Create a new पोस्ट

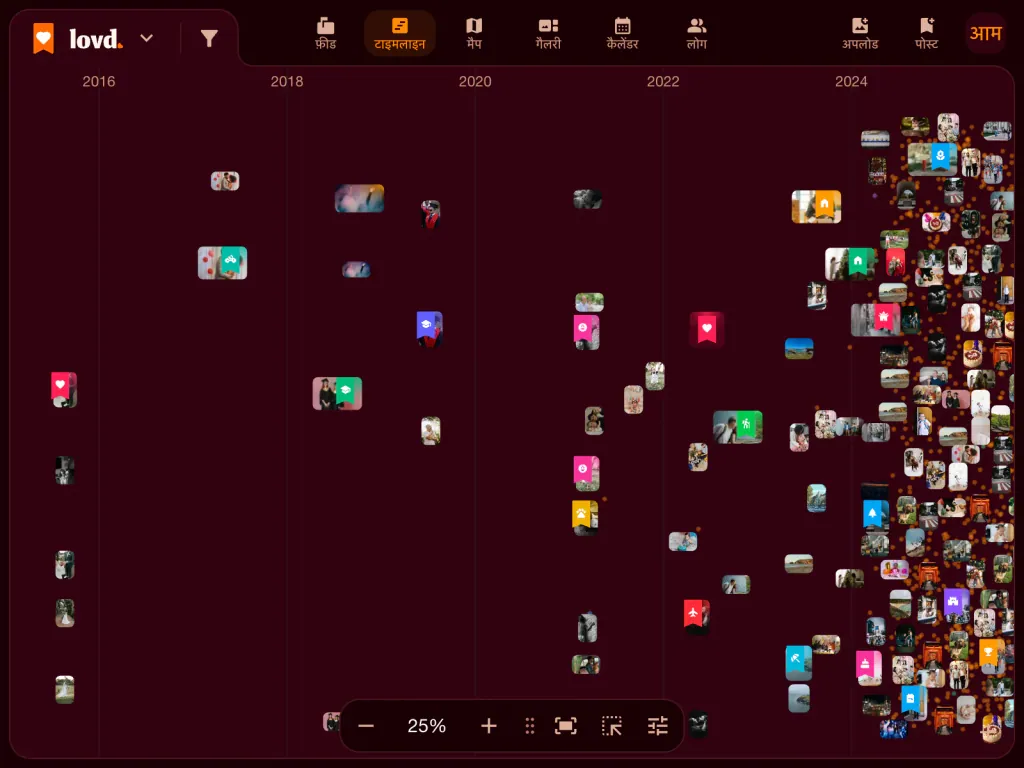(x=927, y=34)
